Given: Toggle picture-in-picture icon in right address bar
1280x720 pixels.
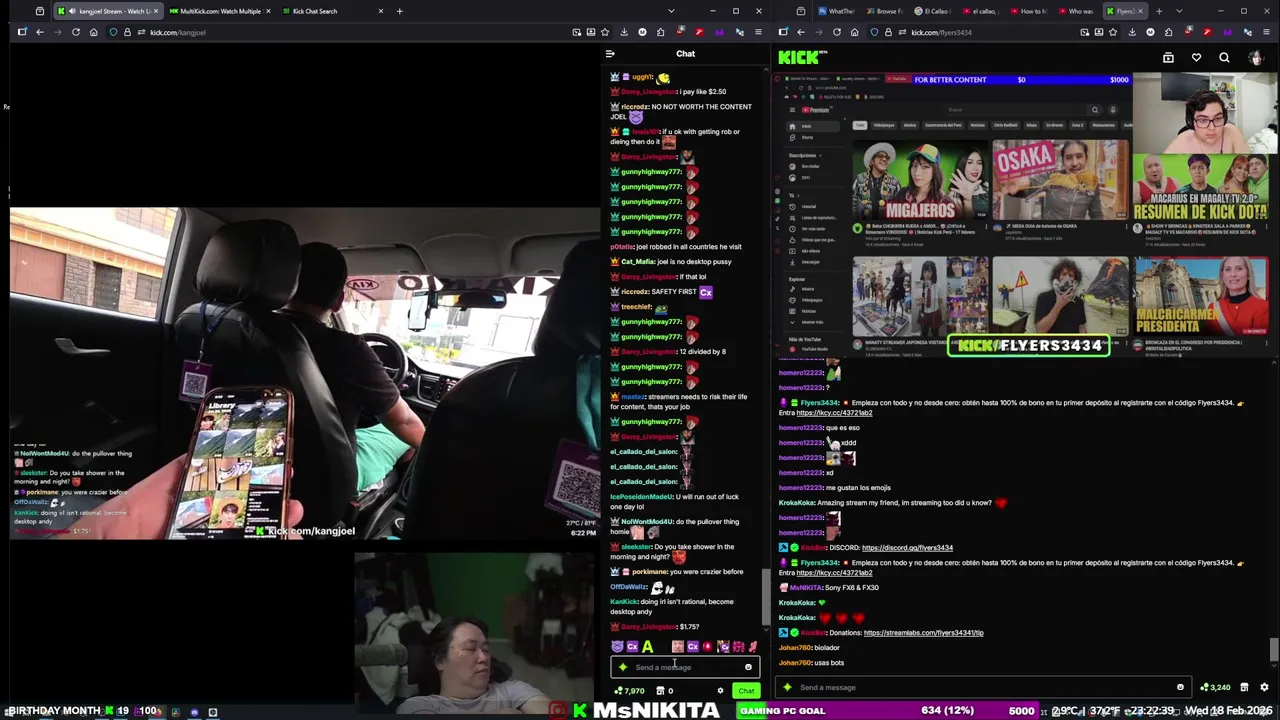Looking at the screenshot, I should click(x=1084, y=32).
